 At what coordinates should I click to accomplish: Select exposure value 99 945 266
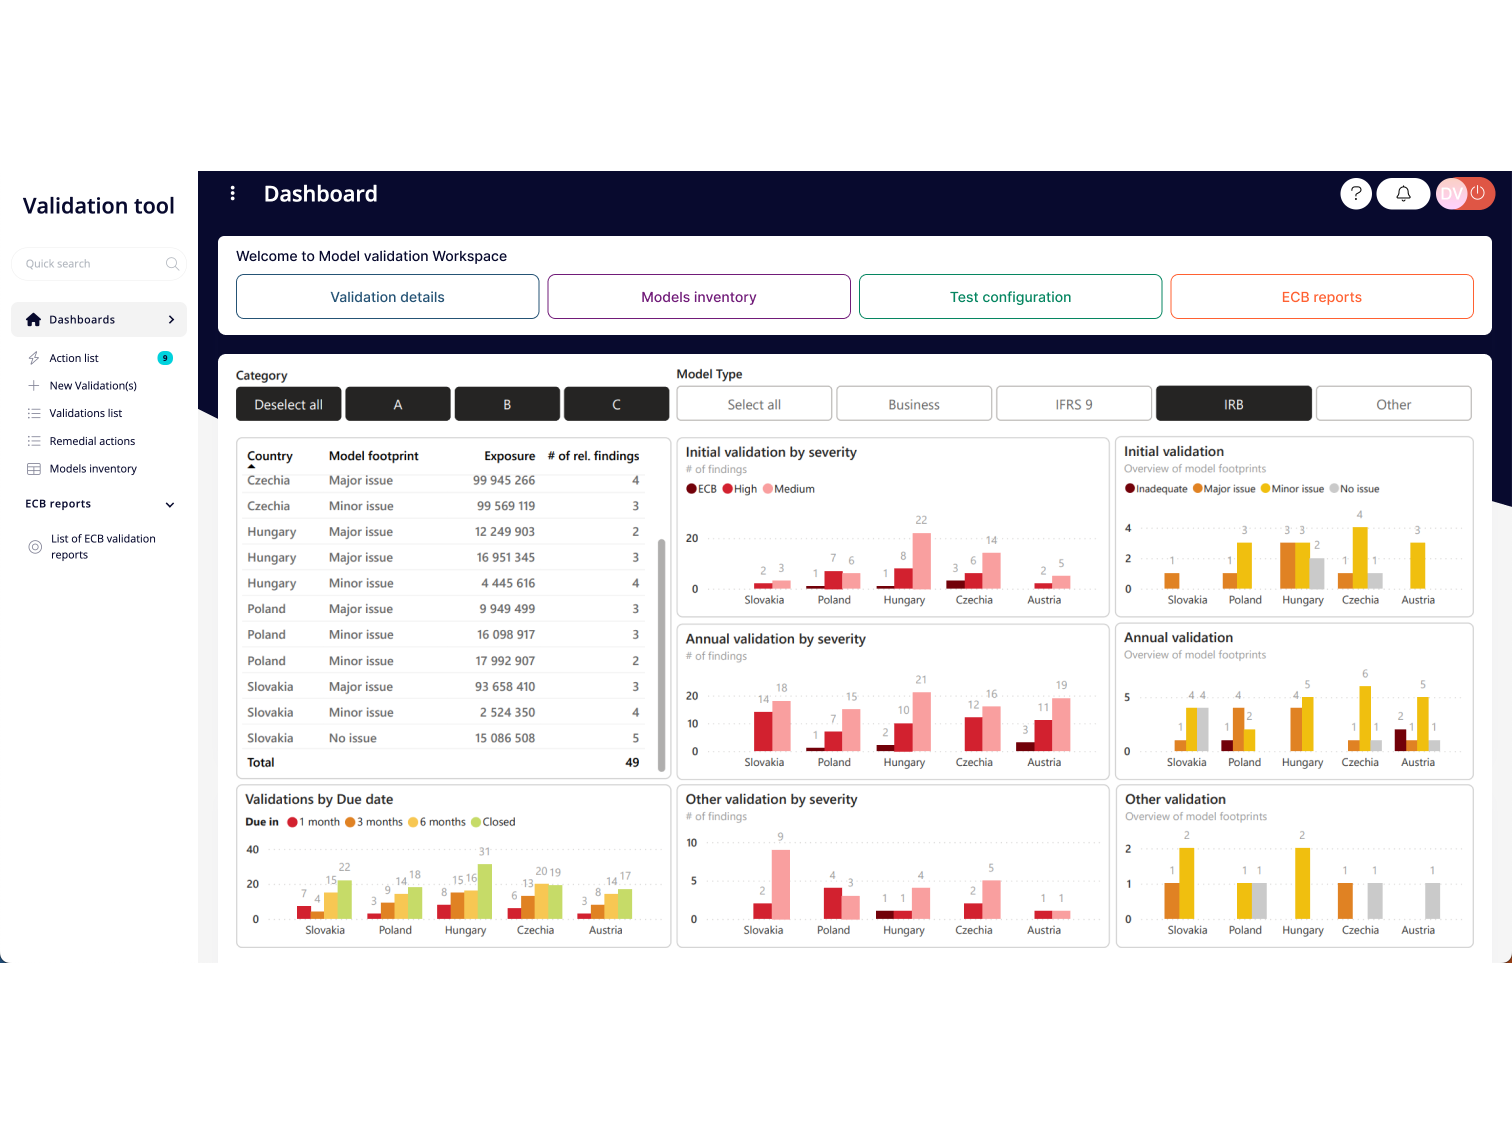click(504, 481)
